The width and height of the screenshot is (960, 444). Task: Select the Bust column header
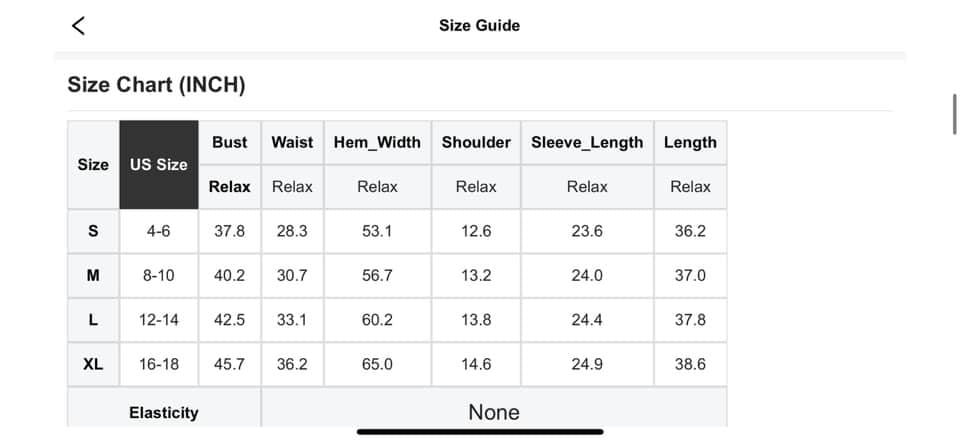pos(230,142)
